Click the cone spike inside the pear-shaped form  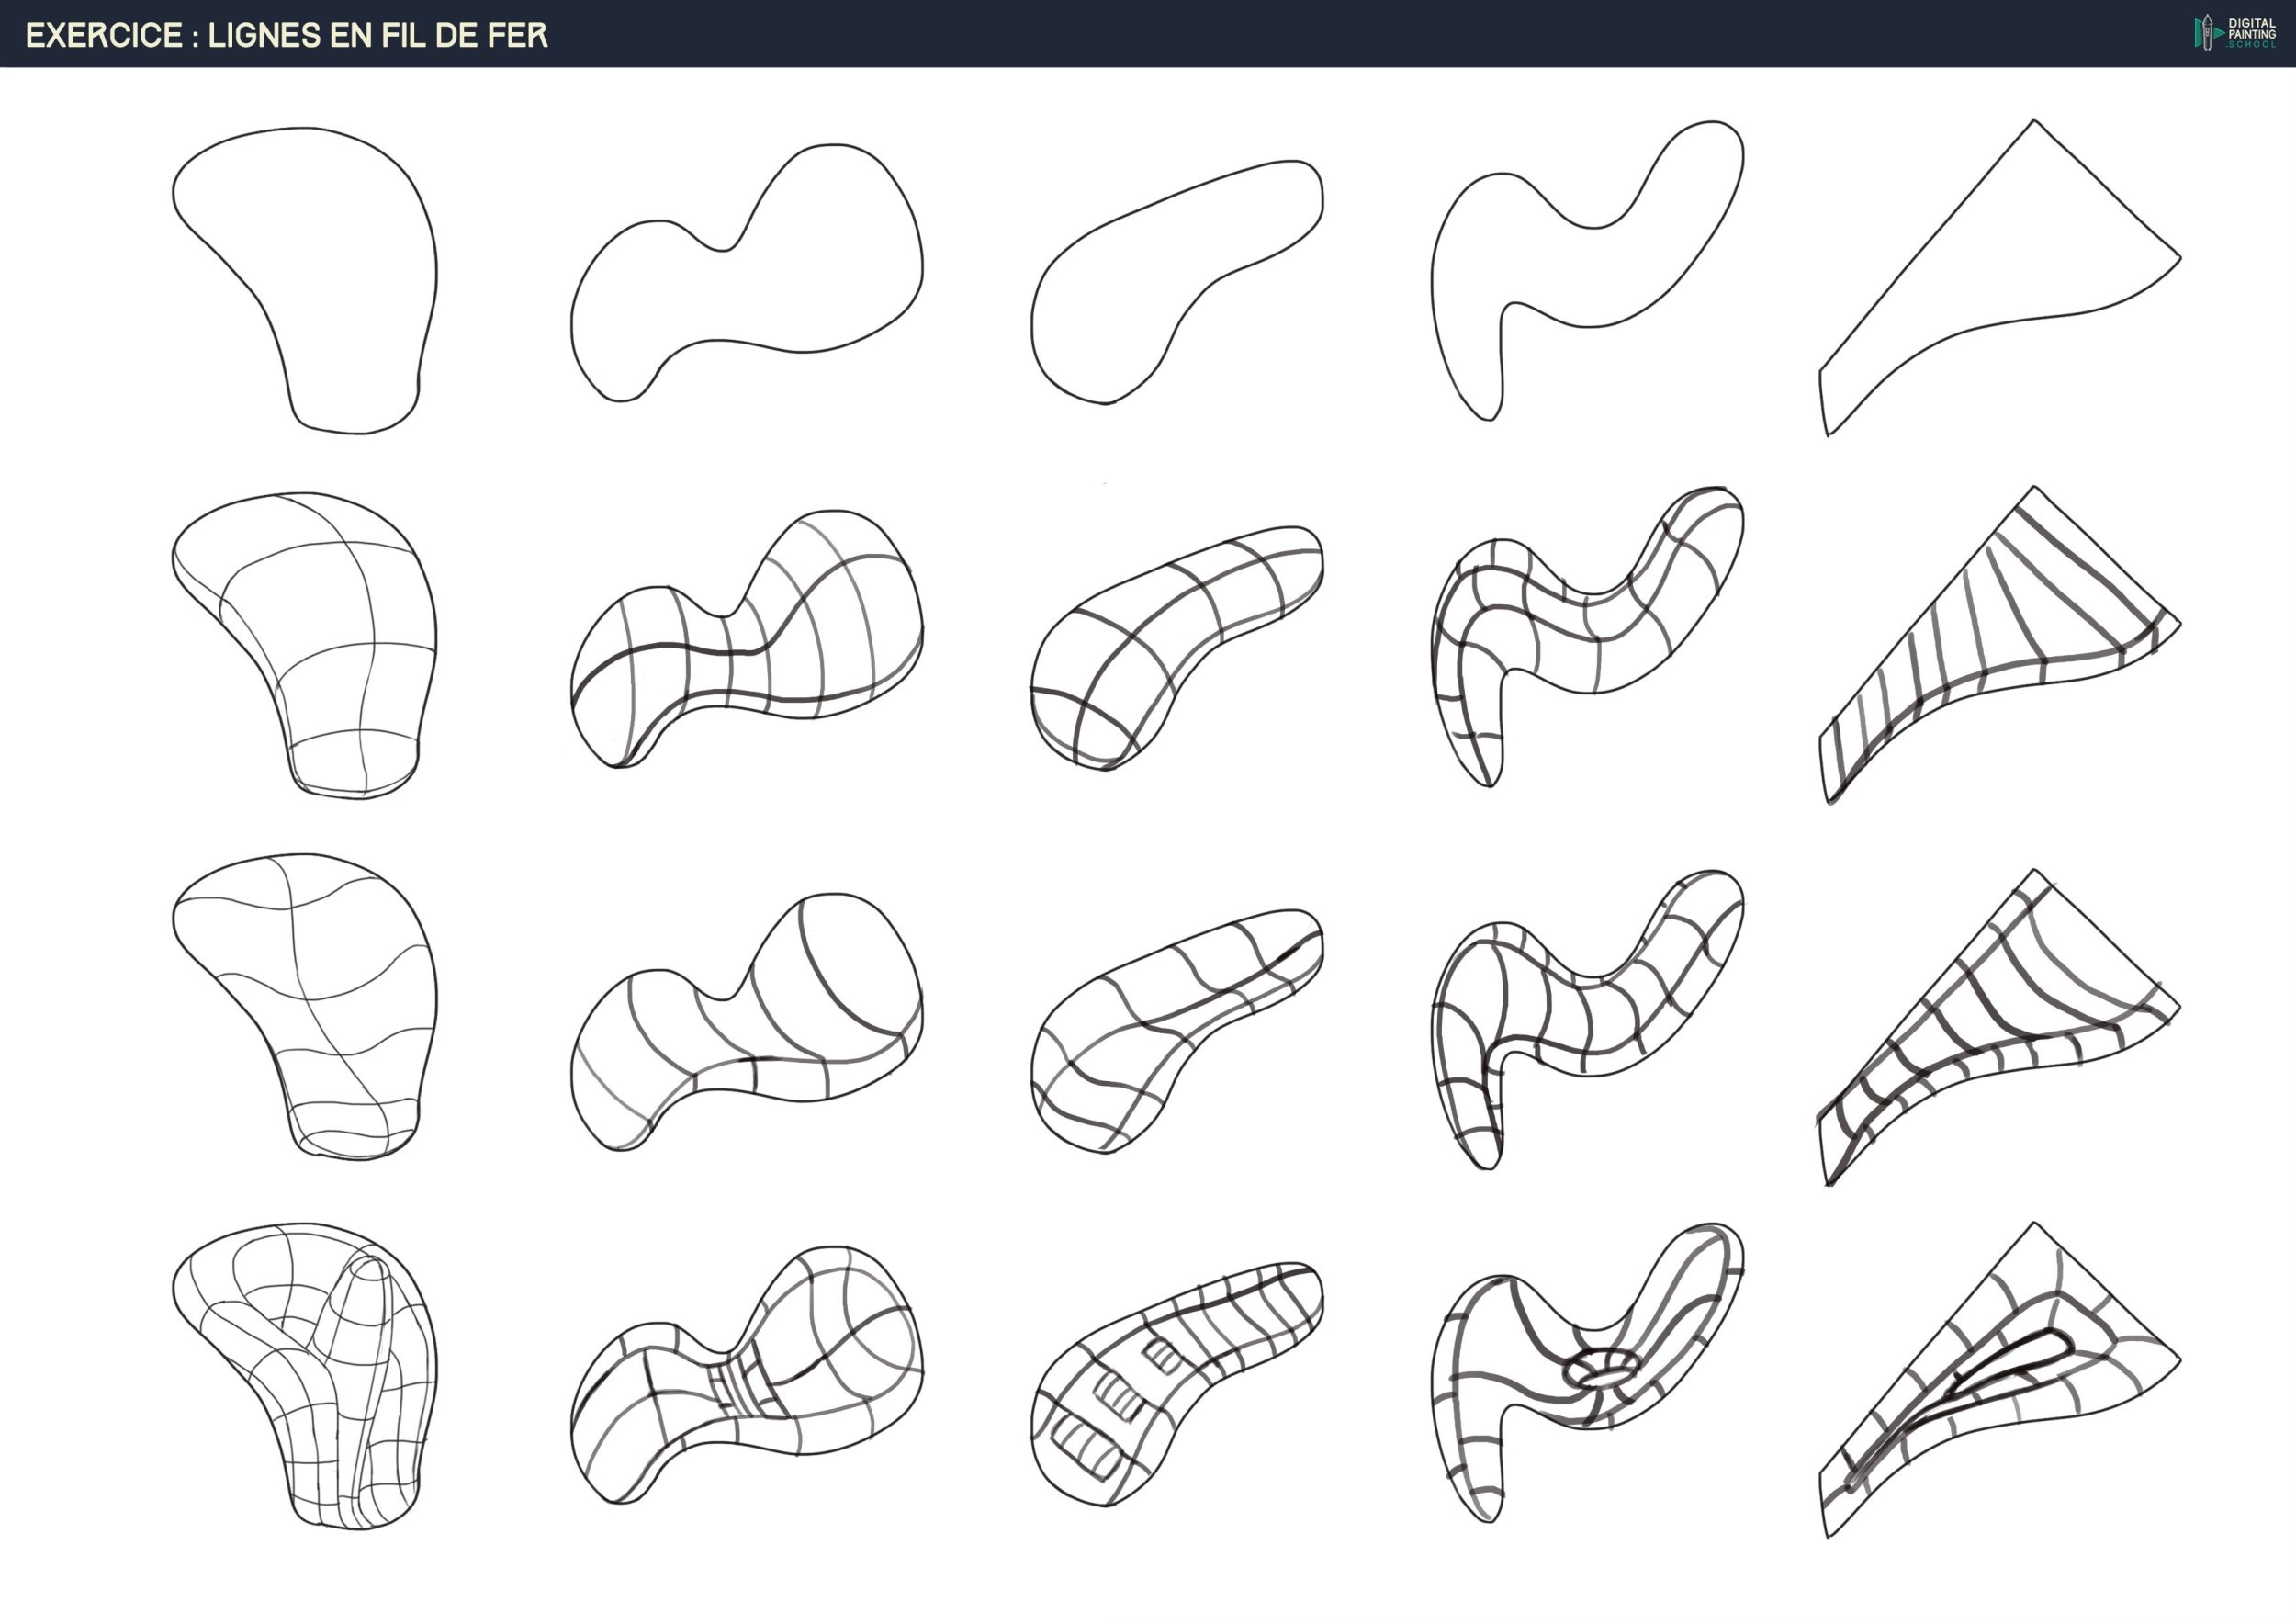click(366, 1300)
